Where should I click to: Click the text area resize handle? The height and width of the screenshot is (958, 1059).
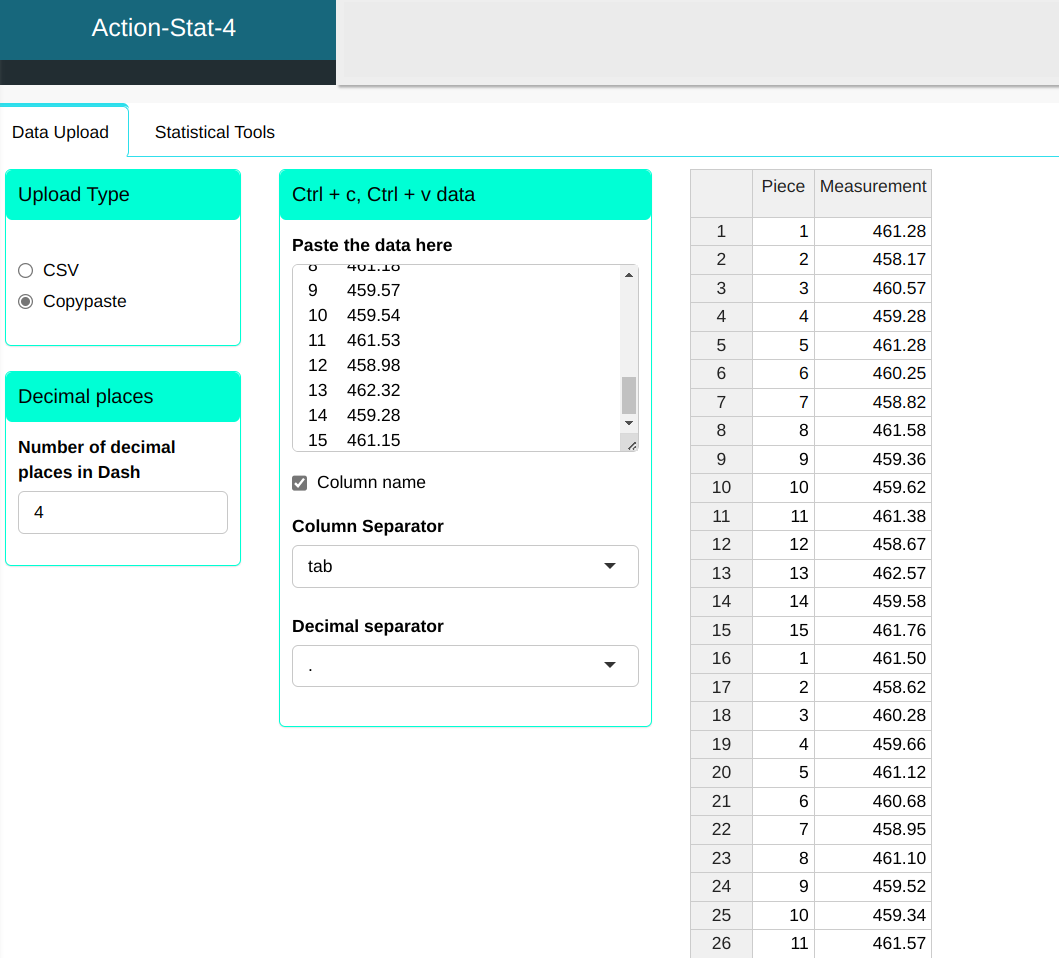click(630, 444)
